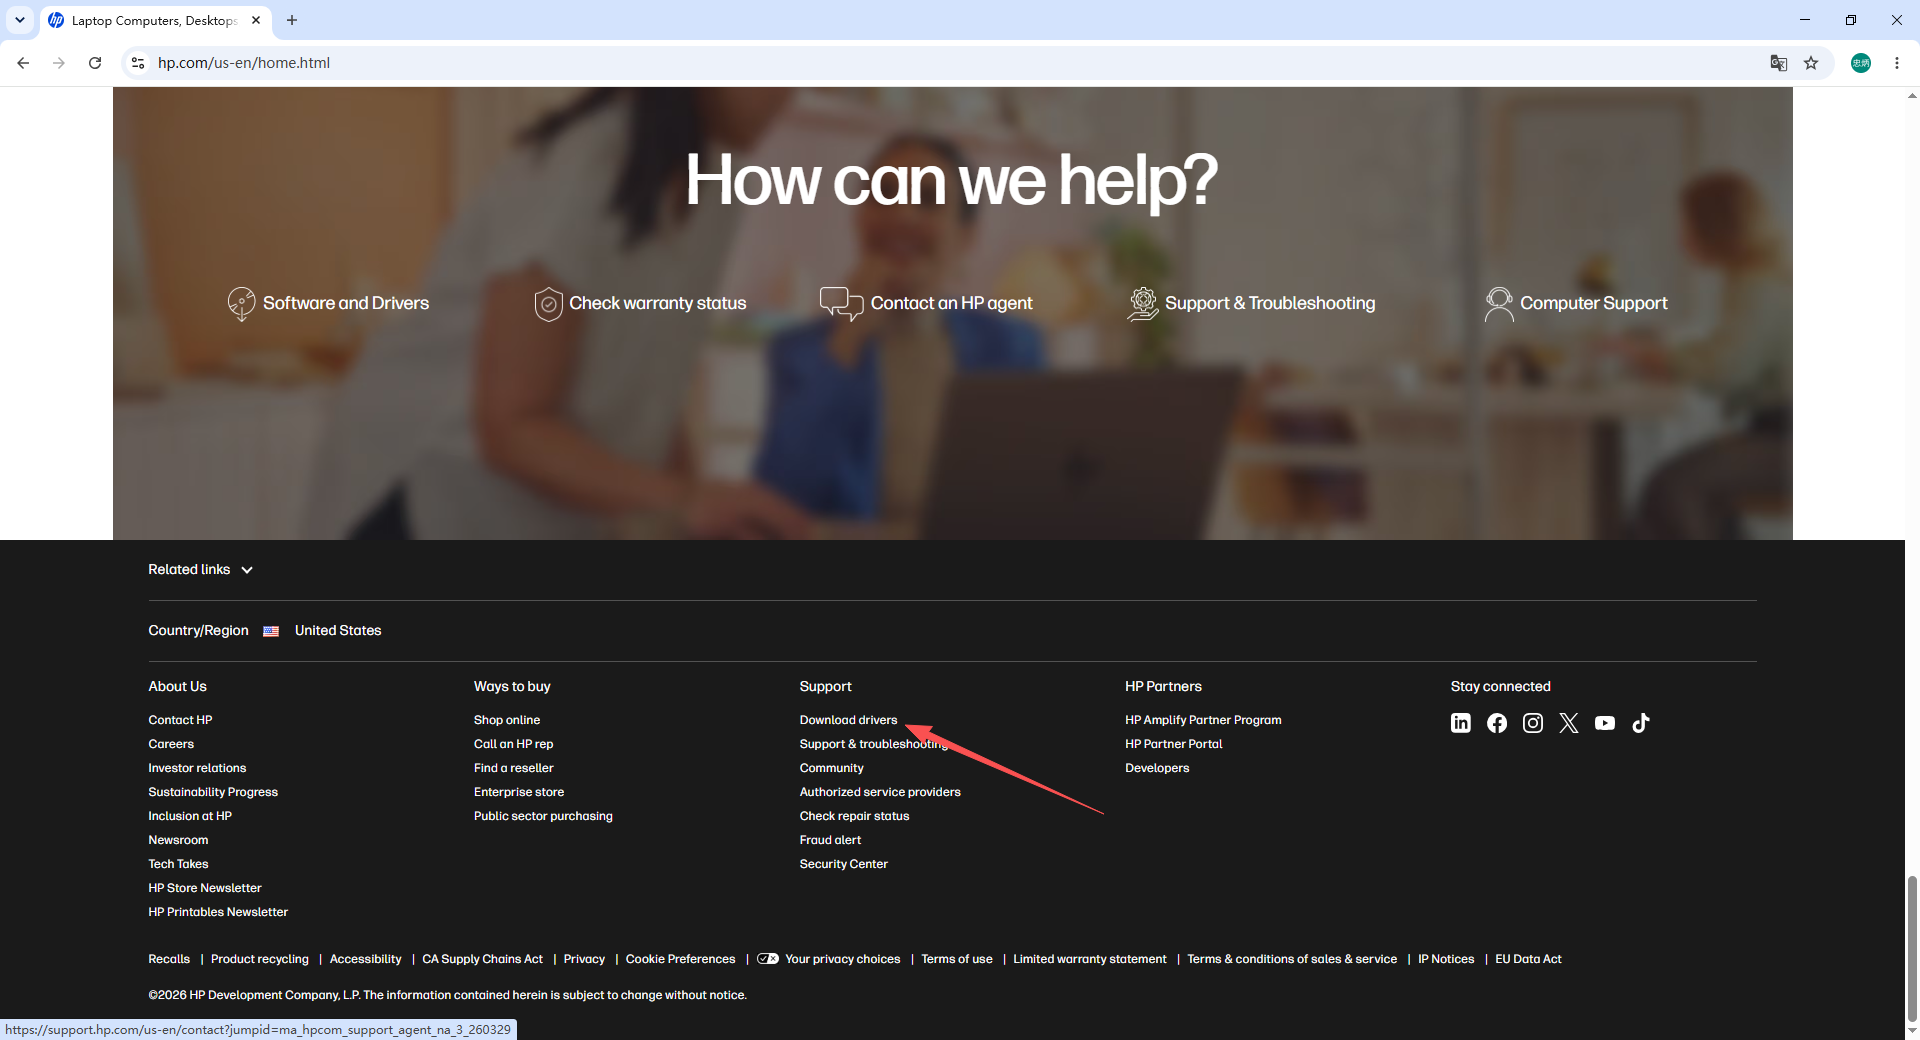Open the Check repair status link
The height and width of the screenshot is (1040, 1920).
click(854, 816)
